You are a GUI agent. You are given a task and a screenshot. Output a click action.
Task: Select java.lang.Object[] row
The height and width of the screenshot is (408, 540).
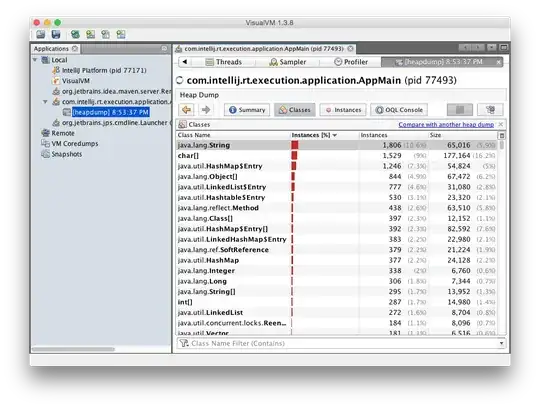tap(336, 177)
